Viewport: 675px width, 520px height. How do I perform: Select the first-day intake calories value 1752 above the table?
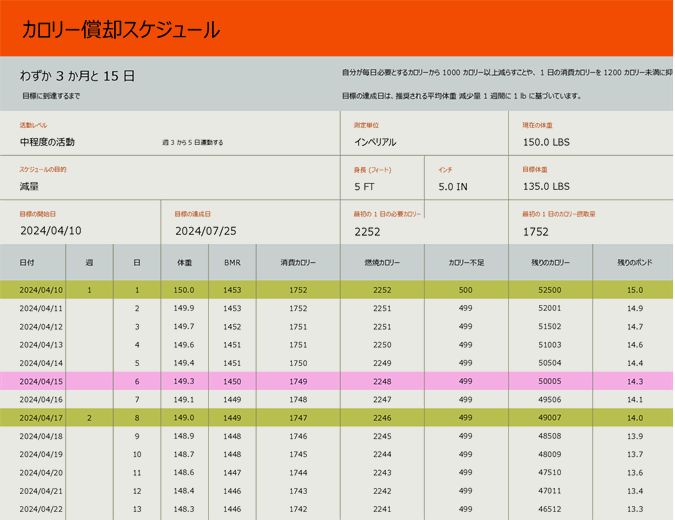[536, 231]
